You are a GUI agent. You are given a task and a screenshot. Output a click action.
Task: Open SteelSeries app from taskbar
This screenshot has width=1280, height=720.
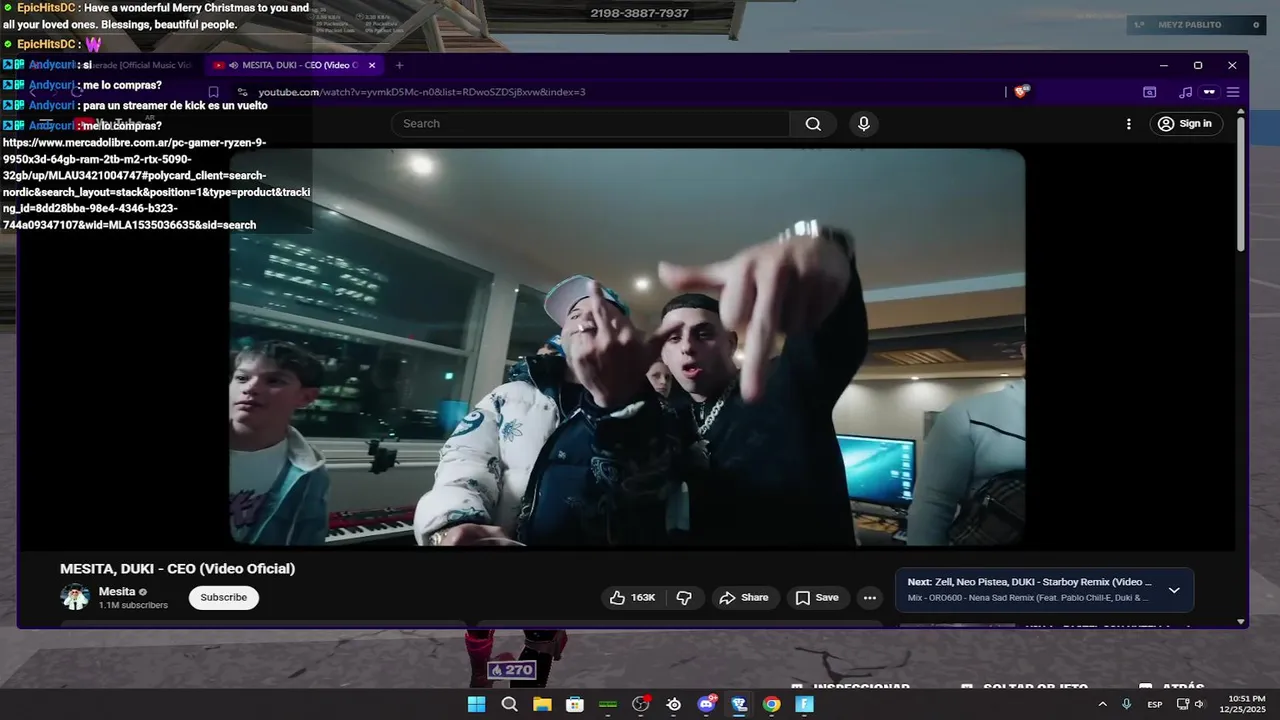coord(674,704)
